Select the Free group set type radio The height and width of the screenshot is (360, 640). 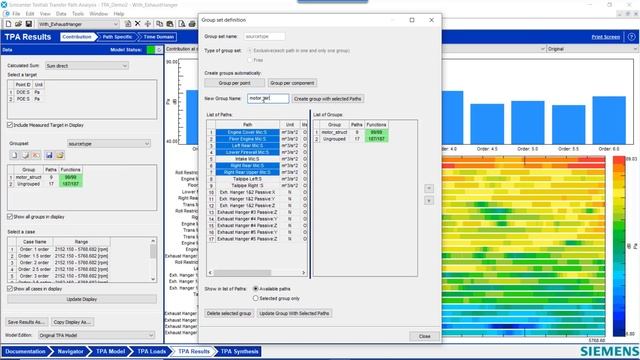[x=250, y=60]
